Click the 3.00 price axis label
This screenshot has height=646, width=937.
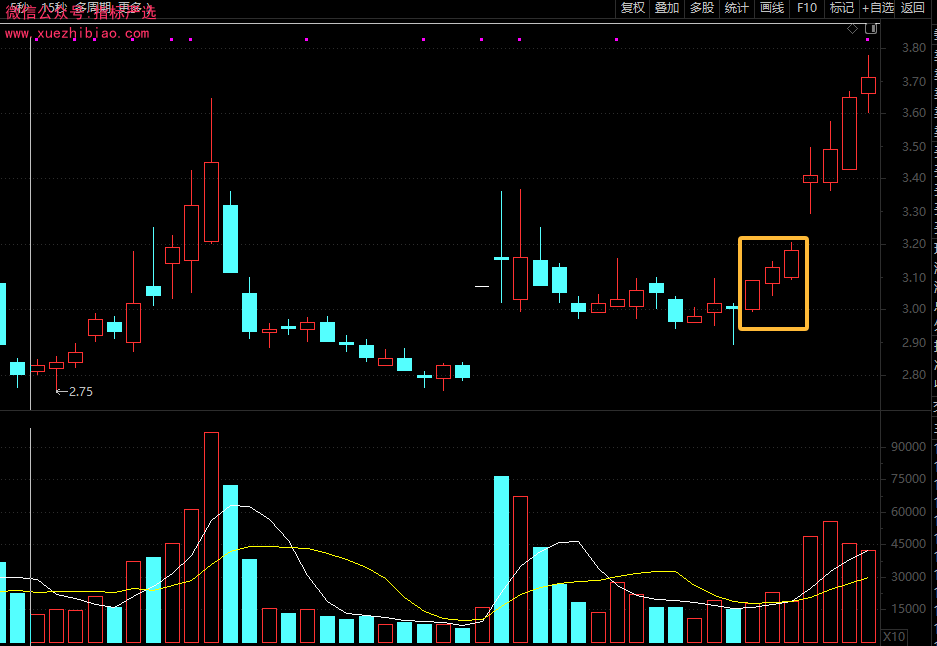tap(914, 309)
